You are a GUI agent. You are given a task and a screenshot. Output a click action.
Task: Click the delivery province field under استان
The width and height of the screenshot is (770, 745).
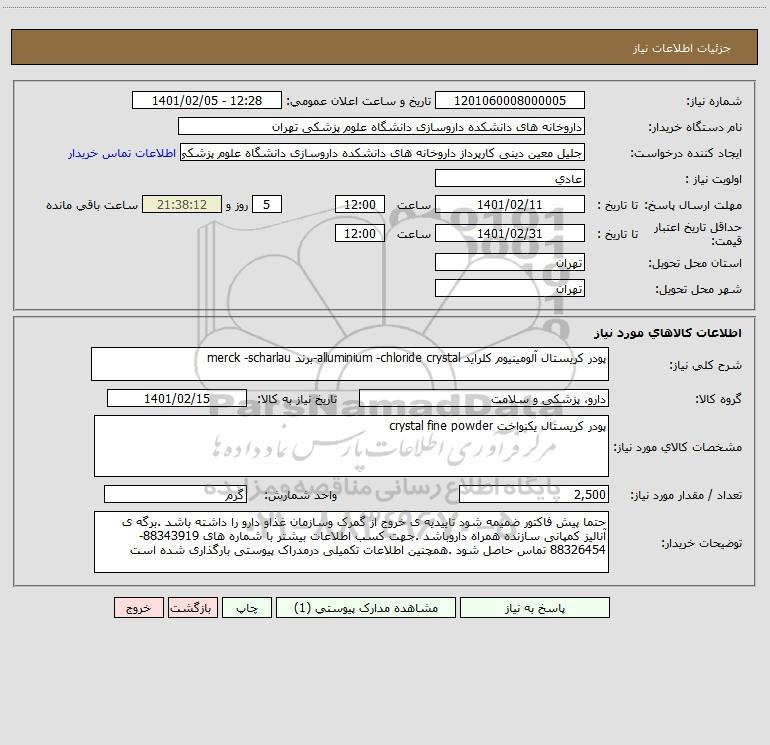click(x=510, y=262)
